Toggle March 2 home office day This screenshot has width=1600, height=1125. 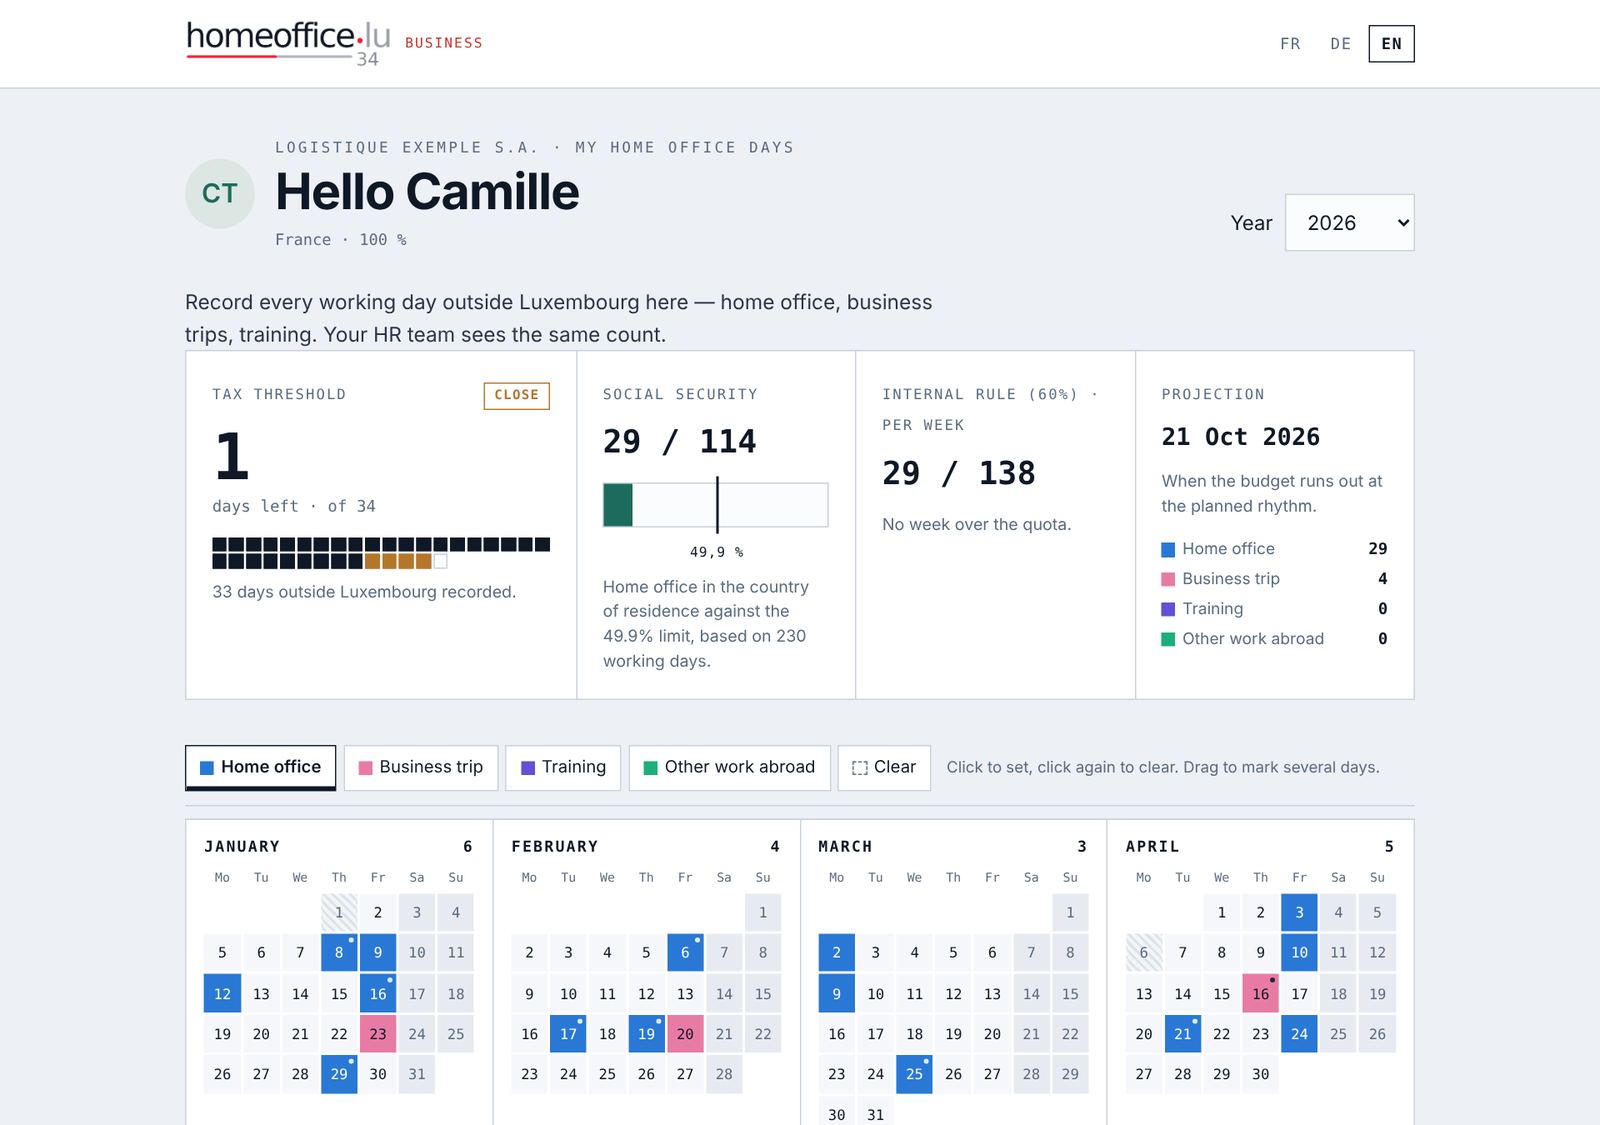coord(837,953)
